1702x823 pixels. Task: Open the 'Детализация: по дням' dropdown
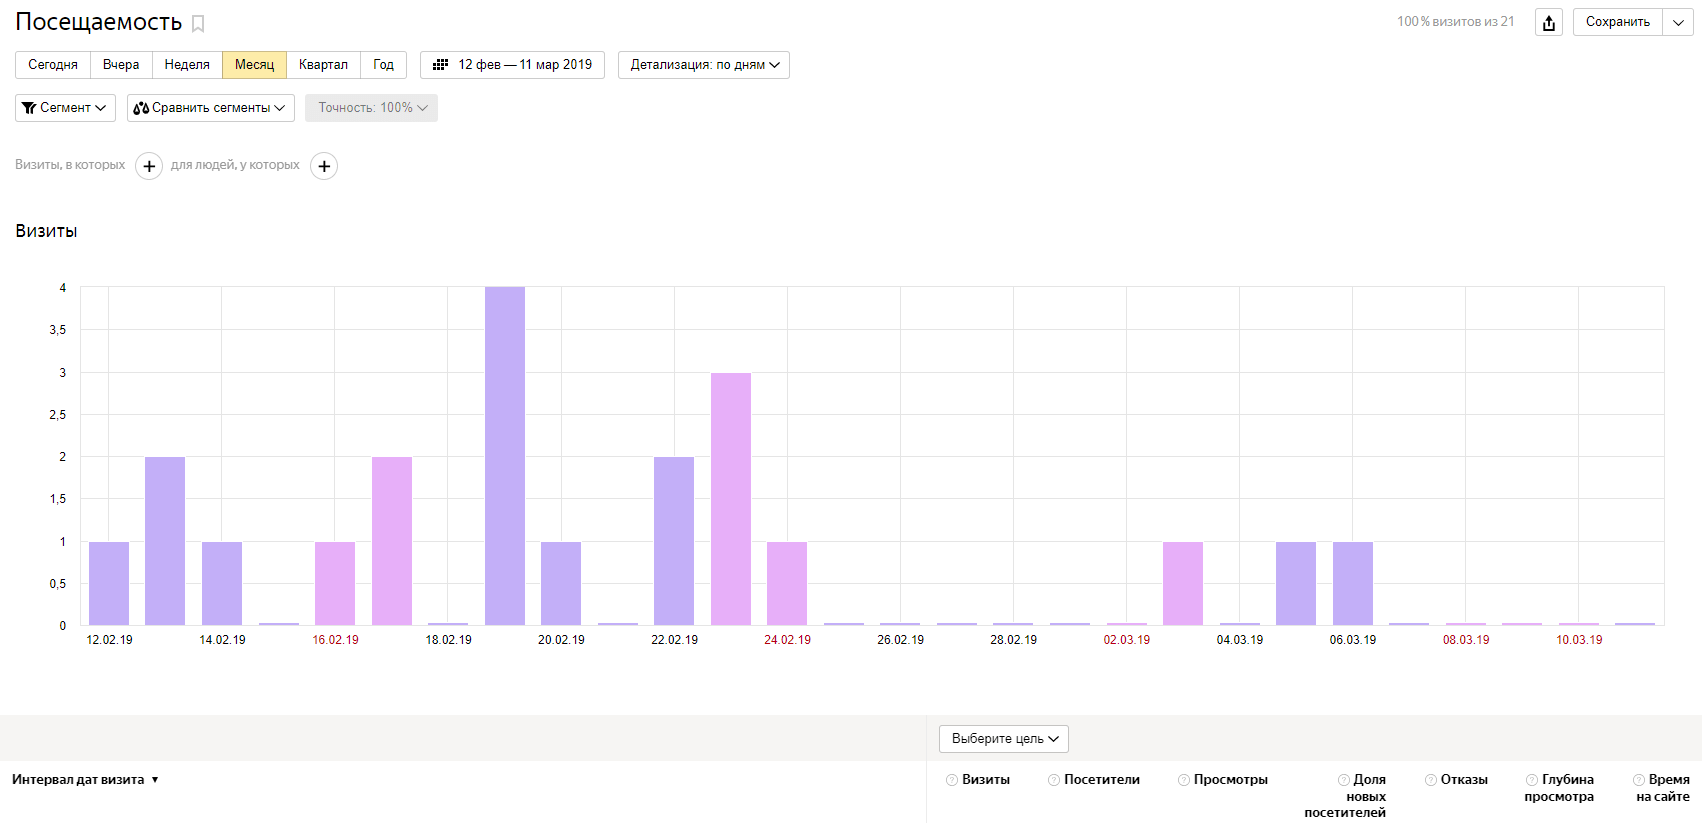(x=704, y=65)
